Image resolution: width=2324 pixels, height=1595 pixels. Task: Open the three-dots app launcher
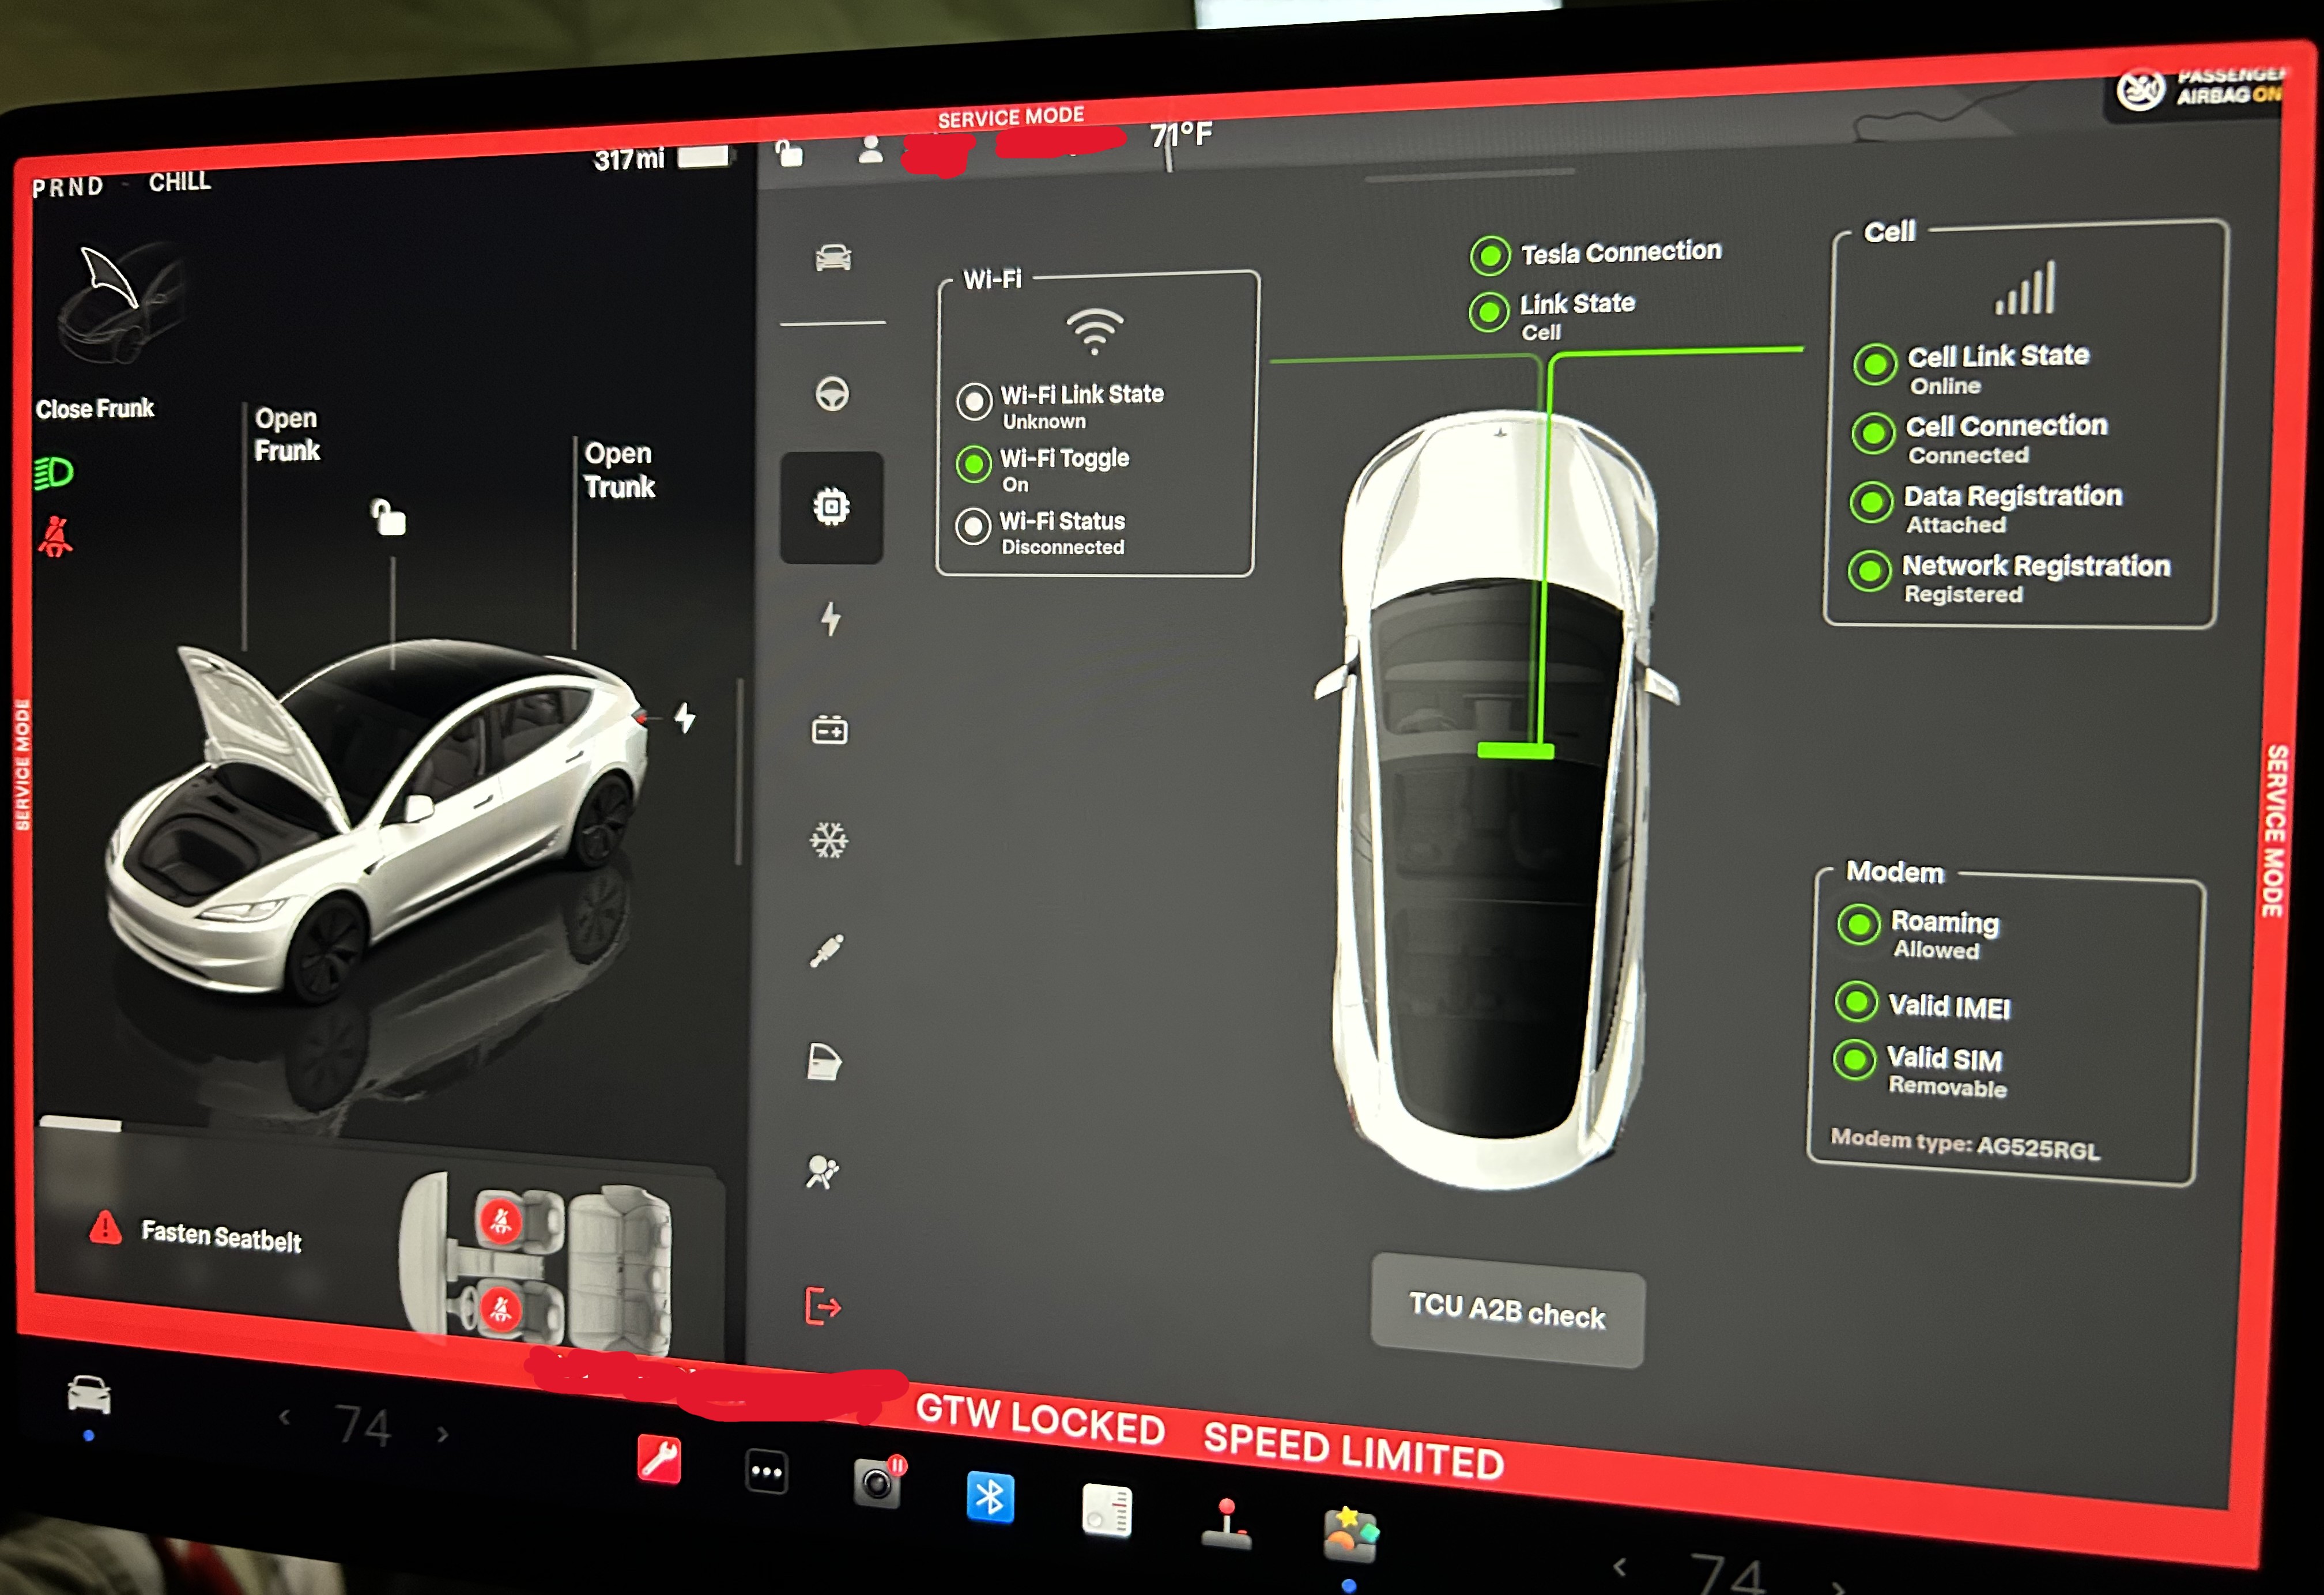(x=767, y=1471)
